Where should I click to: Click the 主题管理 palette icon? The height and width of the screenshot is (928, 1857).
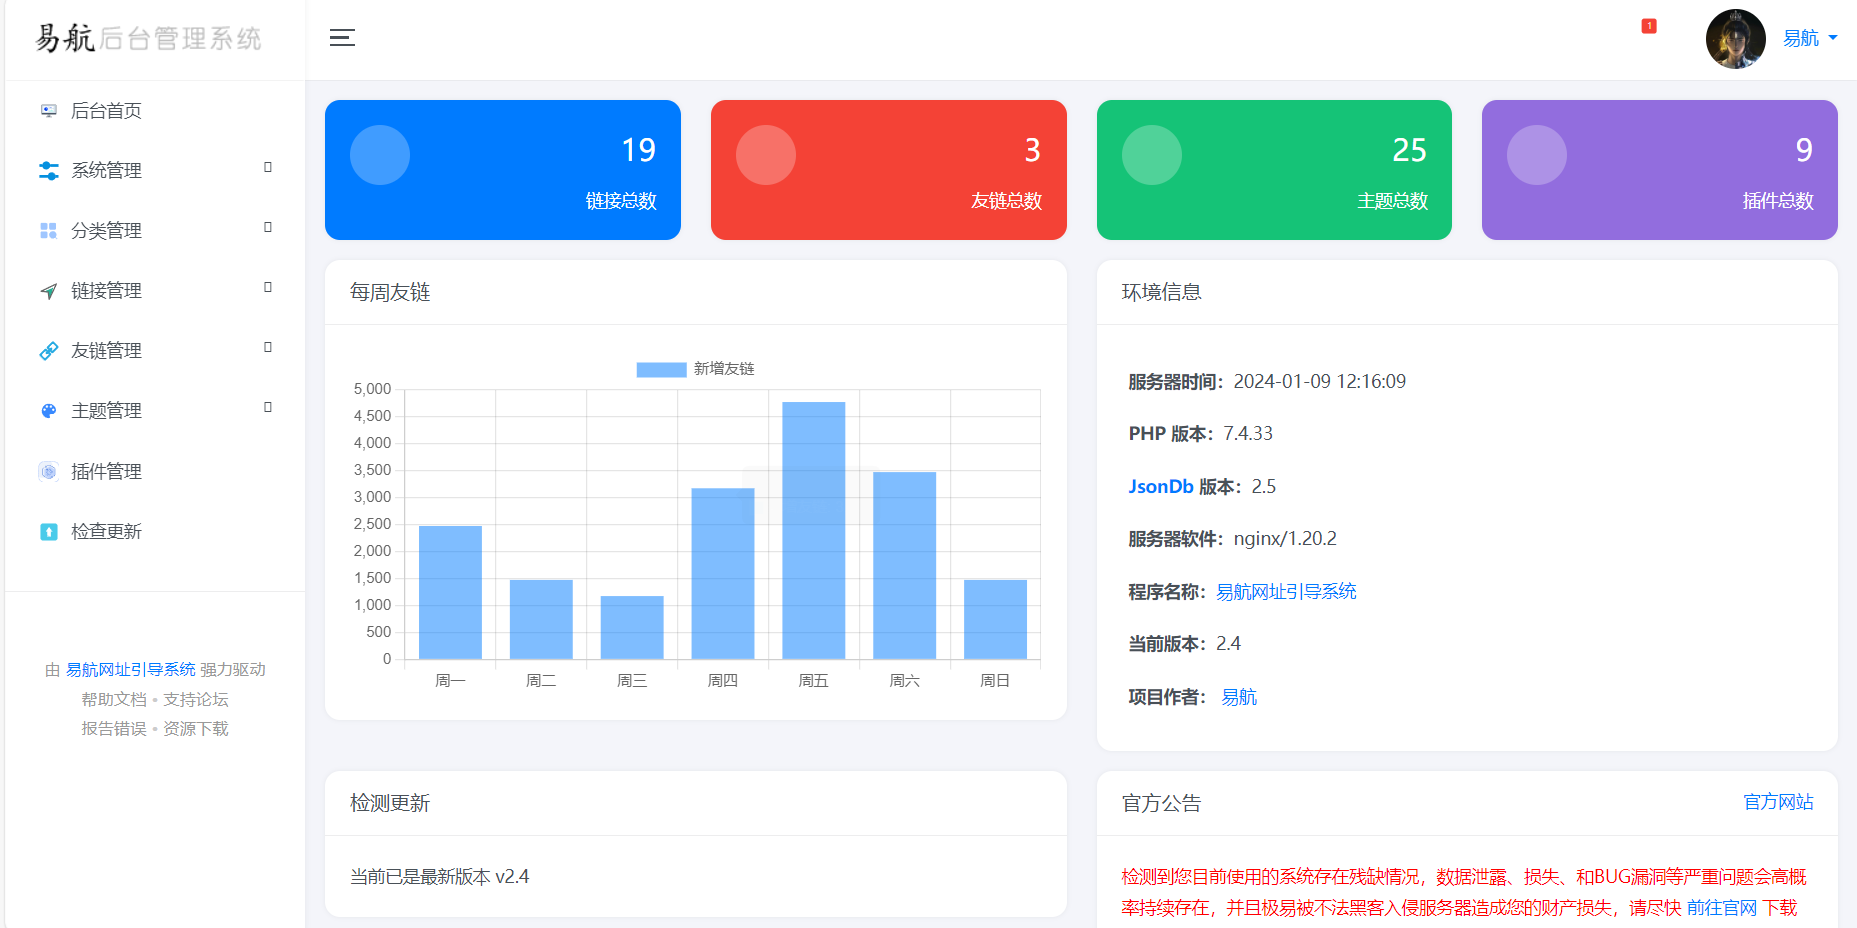tap(48, 411)
